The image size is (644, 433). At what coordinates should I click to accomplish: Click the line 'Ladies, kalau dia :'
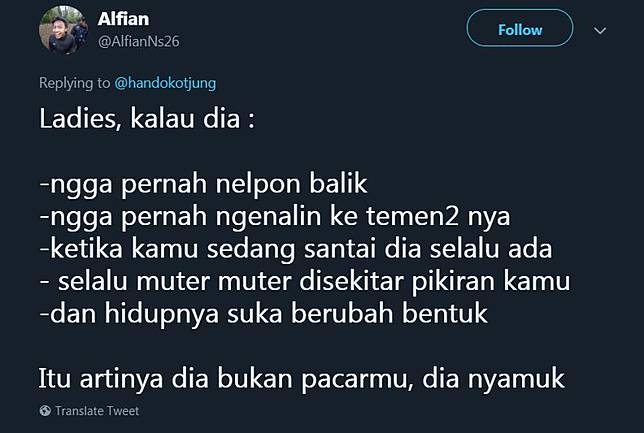coord(147,119)
